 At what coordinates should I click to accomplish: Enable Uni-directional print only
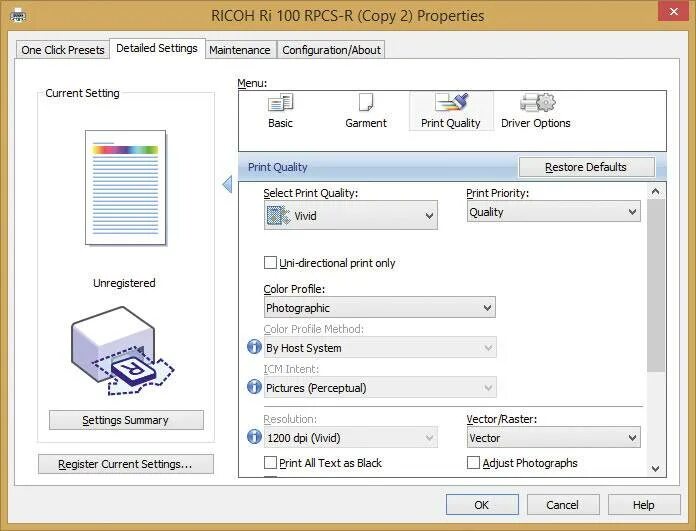click(270, 262)
